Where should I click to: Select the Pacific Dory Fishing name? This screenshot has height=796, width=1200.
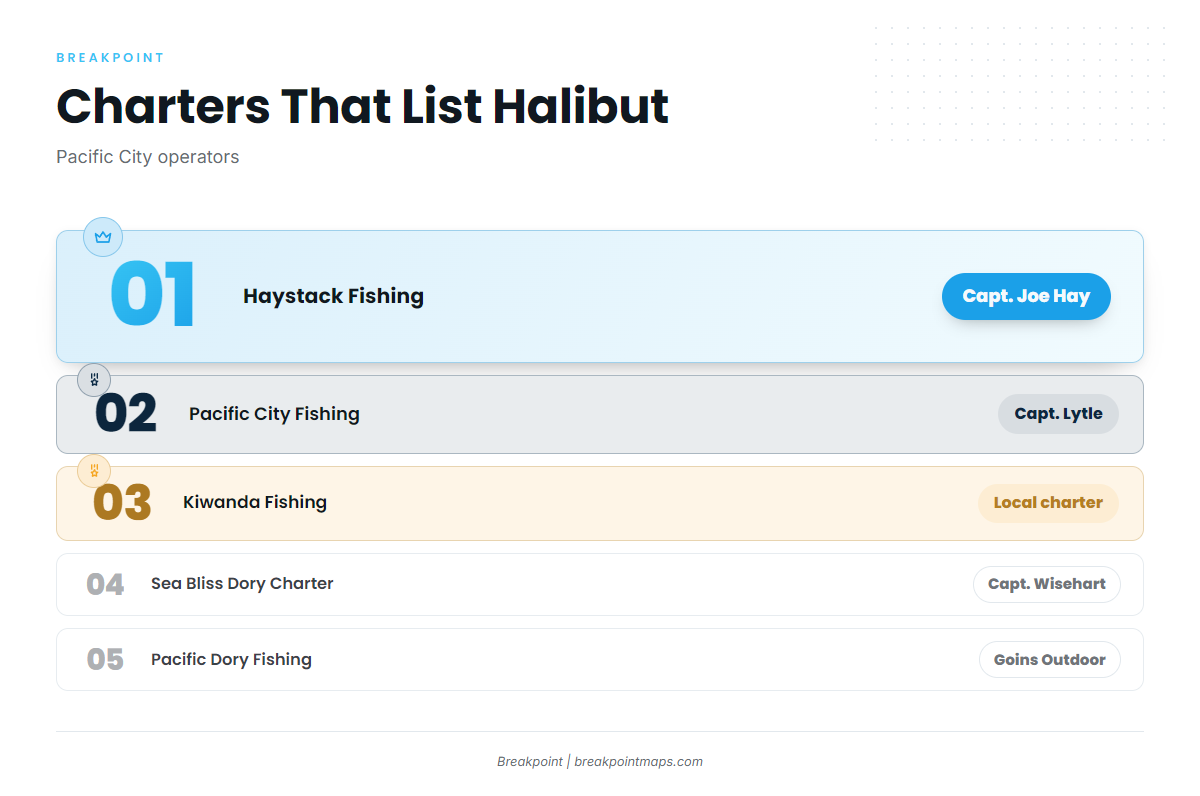click(231, 660)
